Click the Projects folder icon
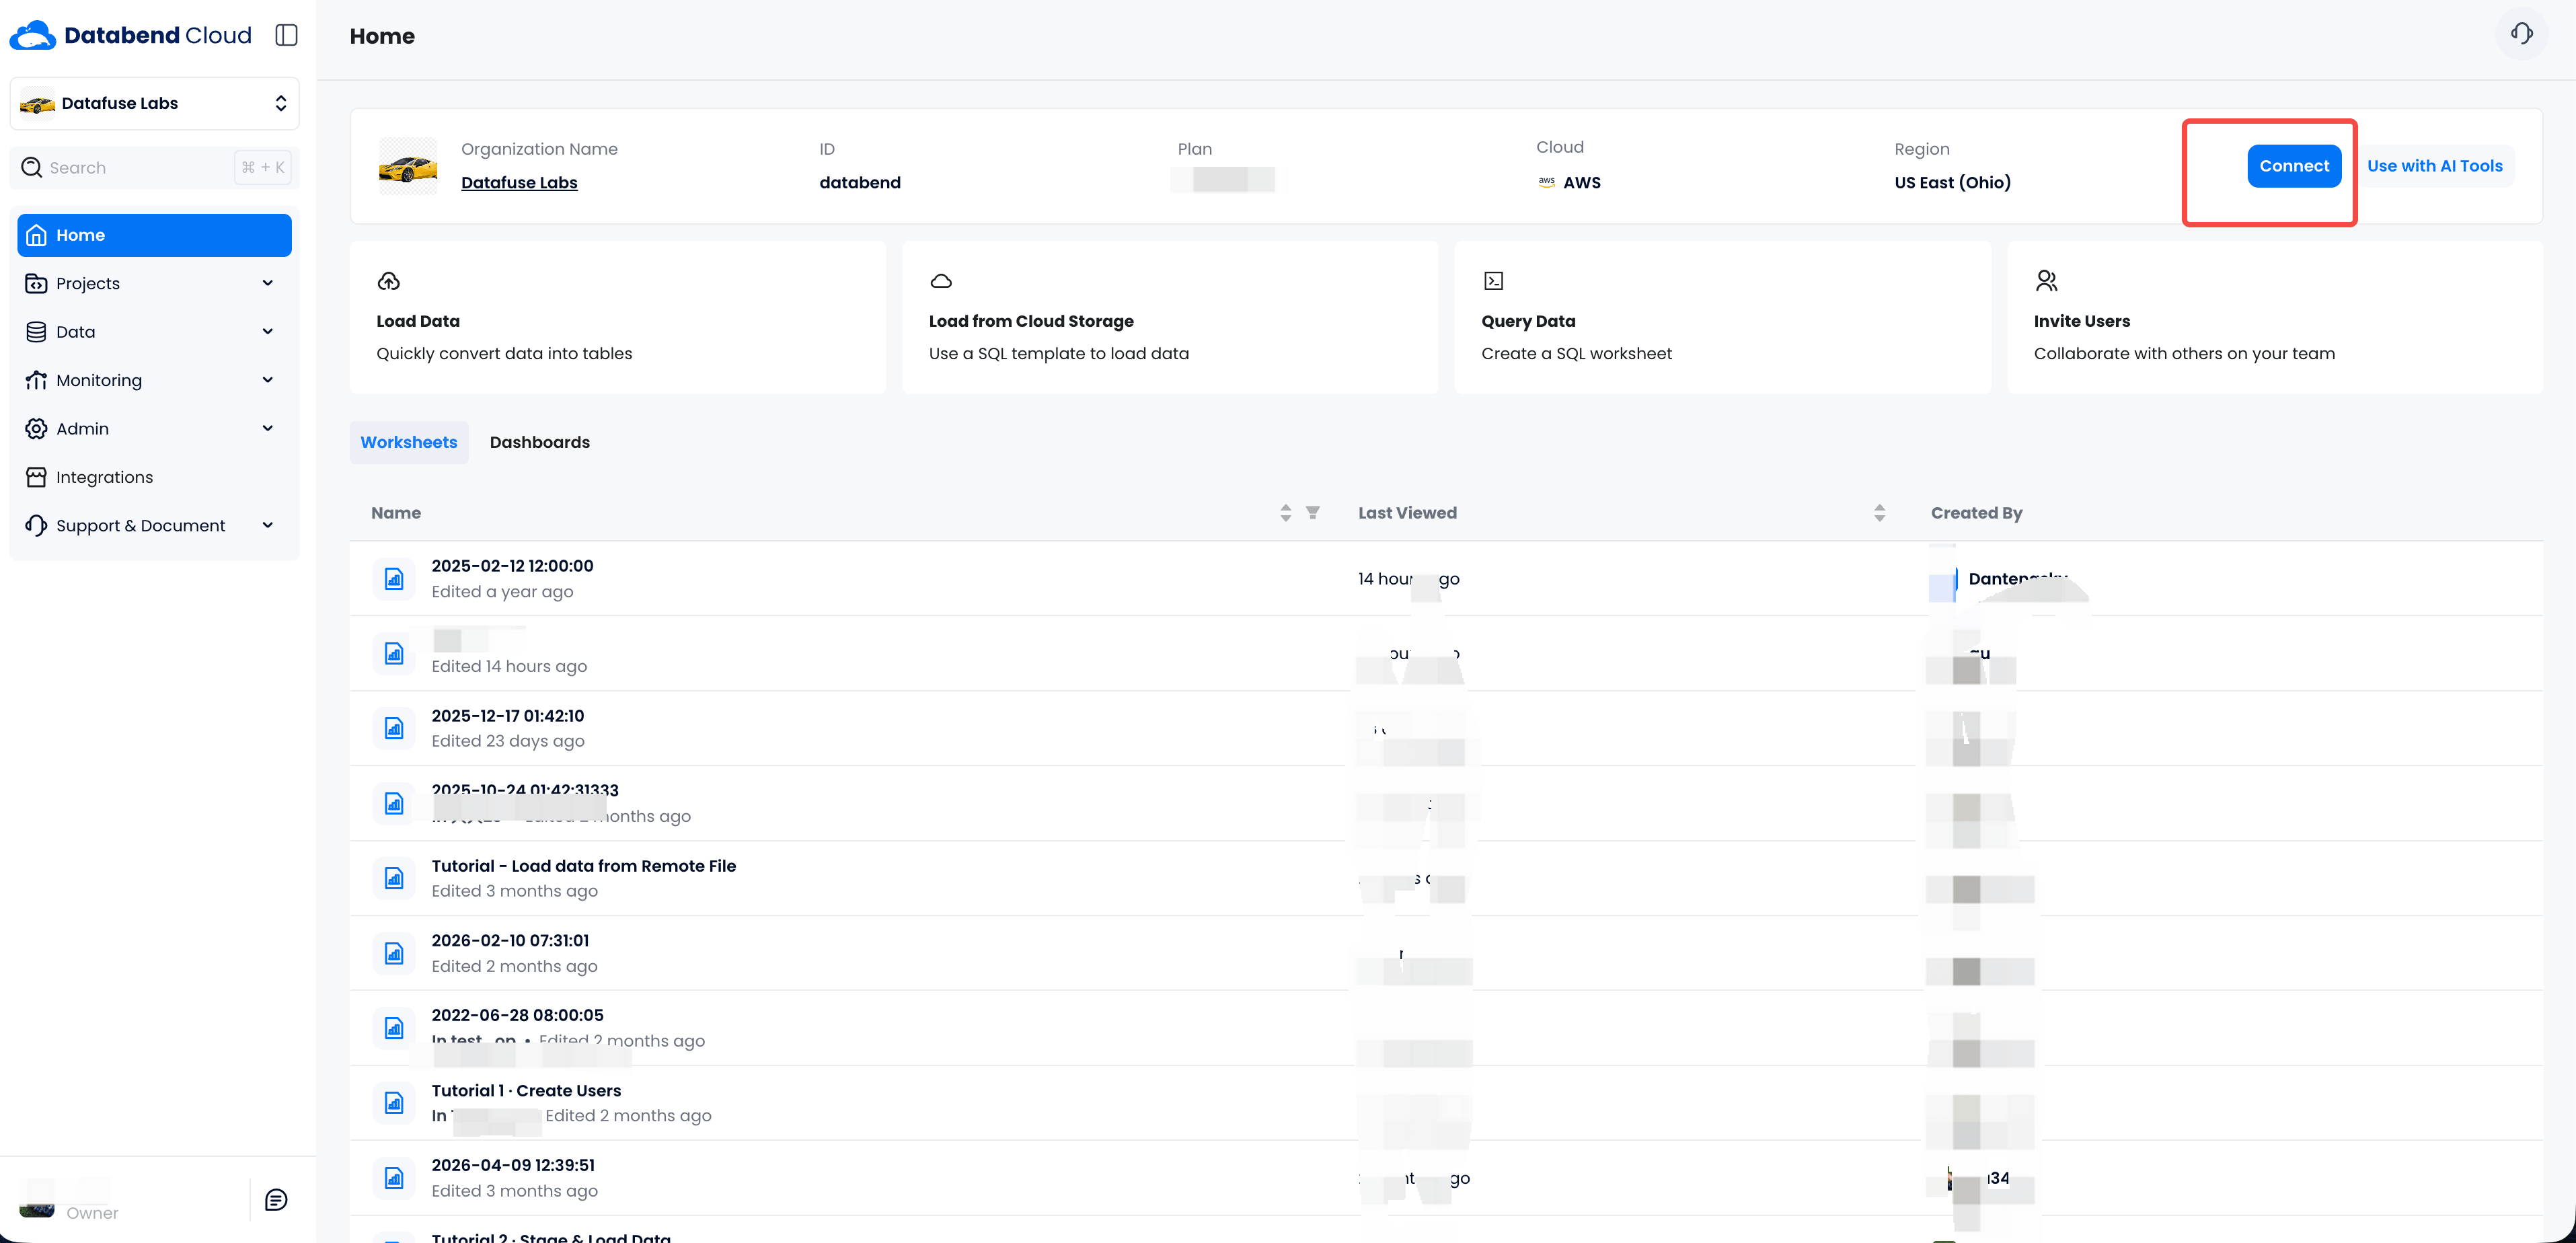Screen dimensions: 2576x1243 [37, 283]
